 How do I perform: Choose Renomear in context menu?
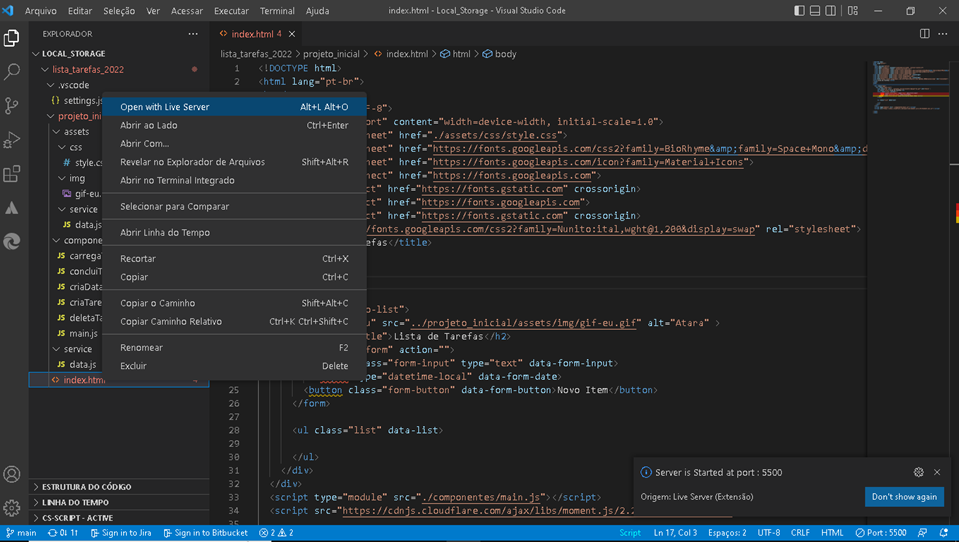234,347
